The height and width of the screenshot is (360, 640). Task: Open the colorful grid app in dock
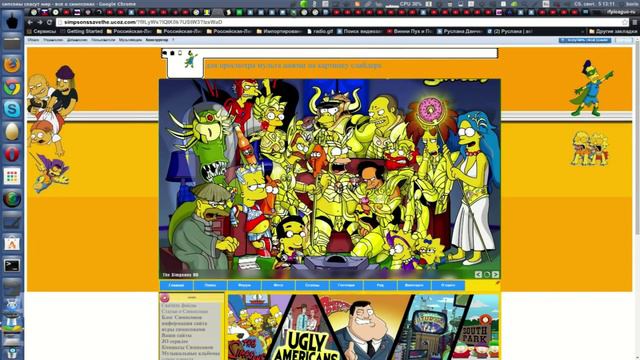pos(12,176)
